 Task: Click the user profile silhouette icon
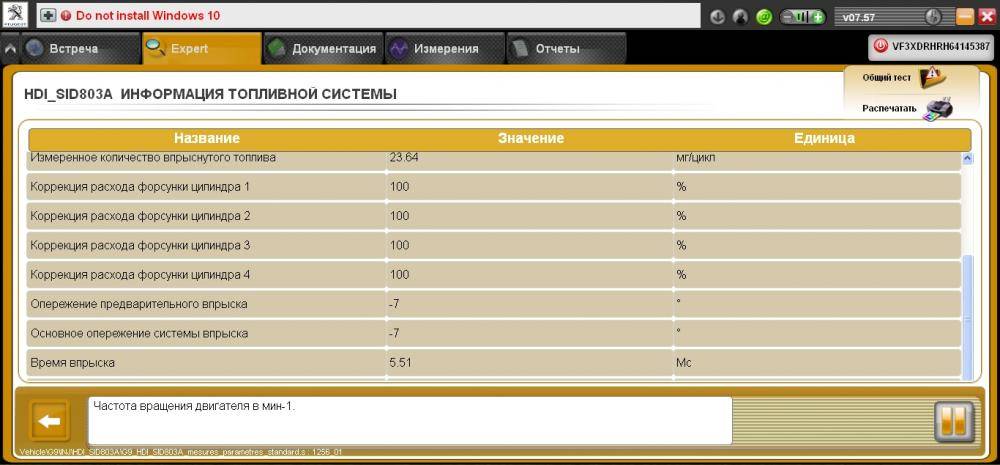tap(740, 17)
